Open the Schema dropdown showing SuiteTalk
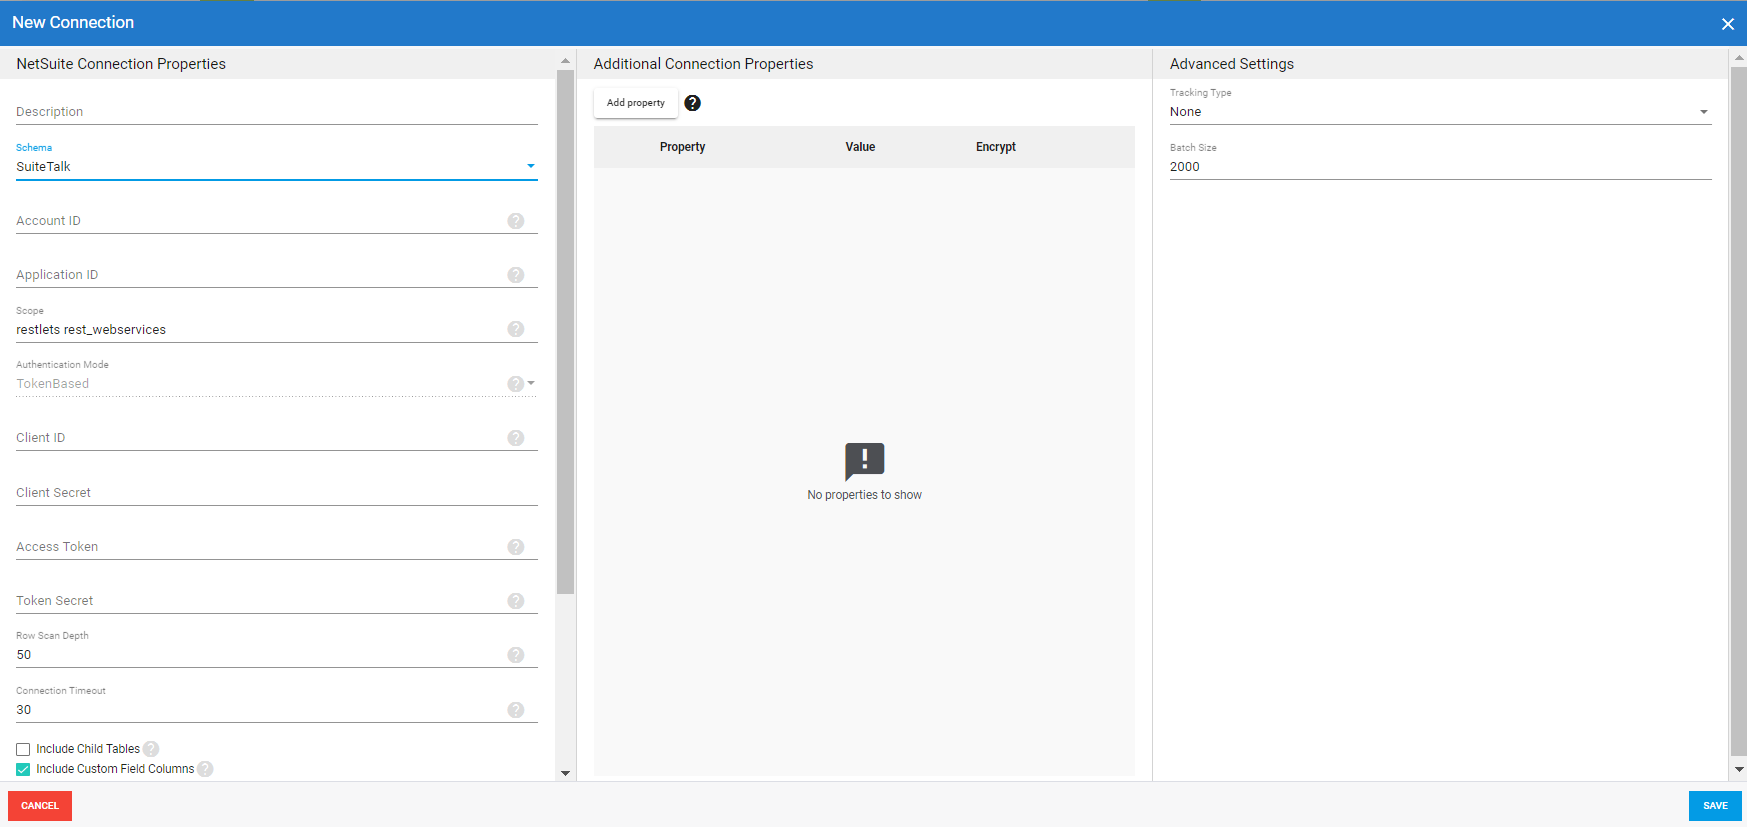Screen dimensions: 1747x827 pyautogui.click(x=276, y=167)
